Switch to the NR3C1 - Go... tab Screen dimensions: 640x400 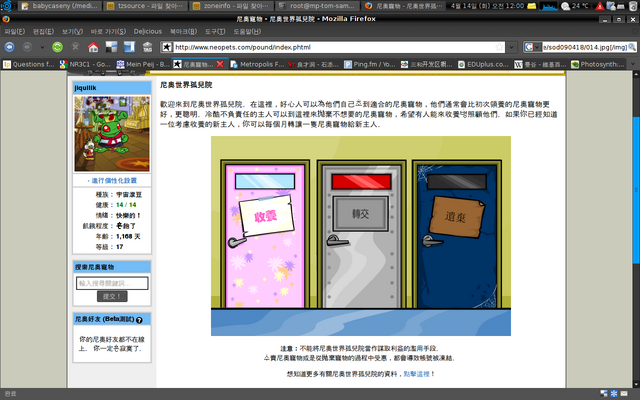85,64
